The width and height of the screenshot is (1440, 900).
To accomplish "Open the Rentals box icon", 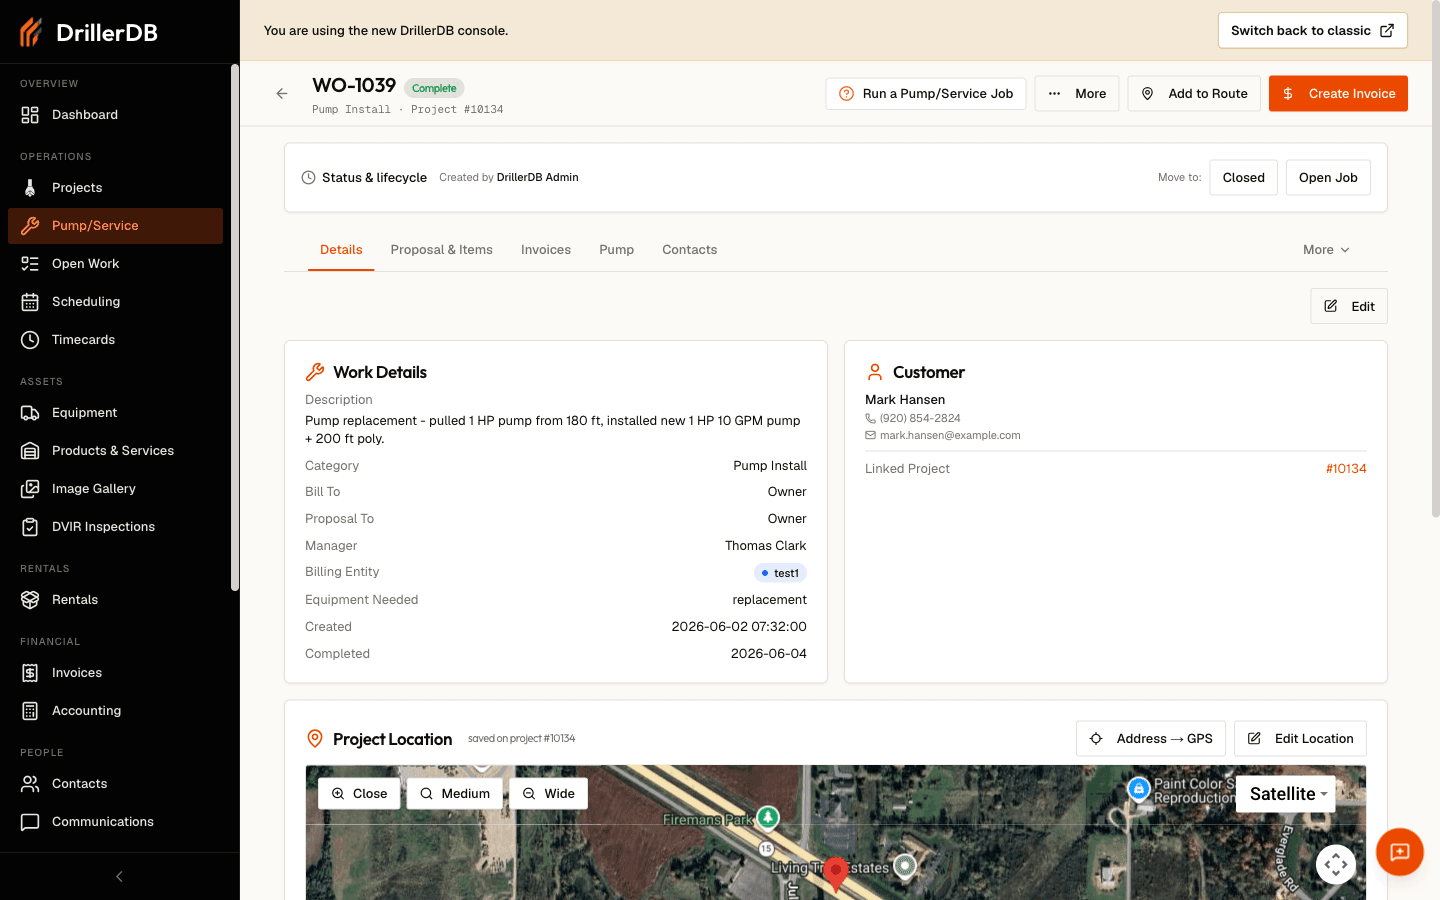I will [x=30, y=600].
